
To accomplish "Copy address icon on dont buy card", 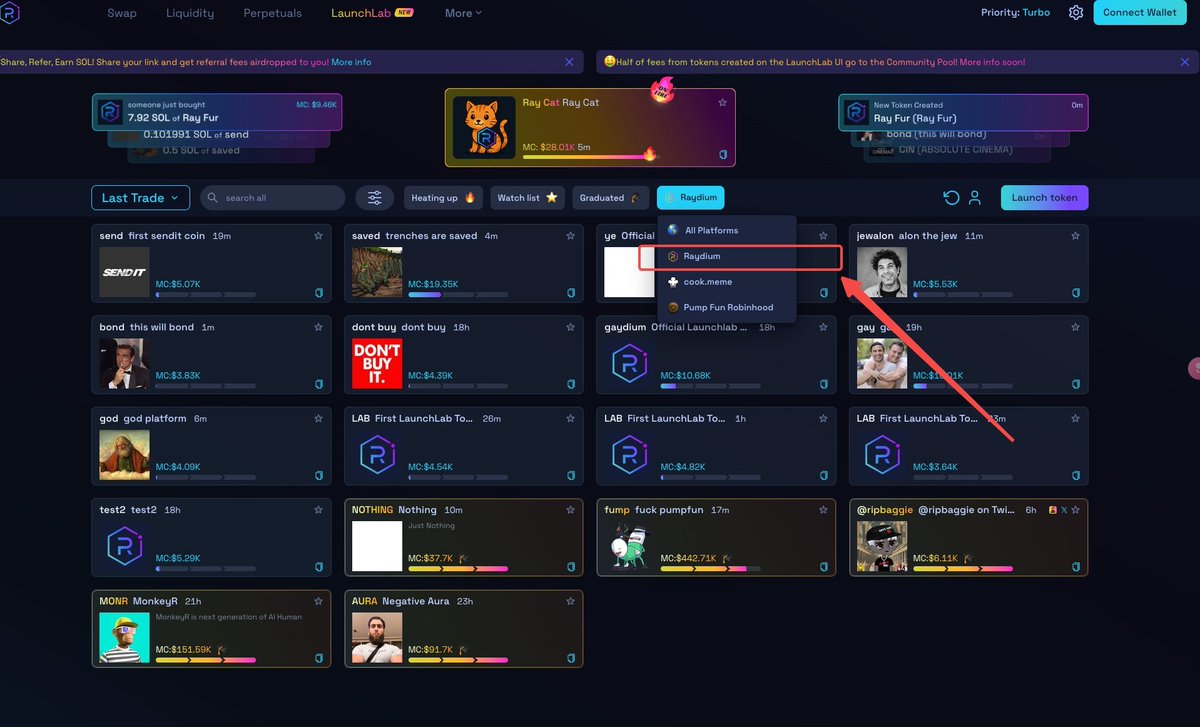I will [x=571, y=384].
